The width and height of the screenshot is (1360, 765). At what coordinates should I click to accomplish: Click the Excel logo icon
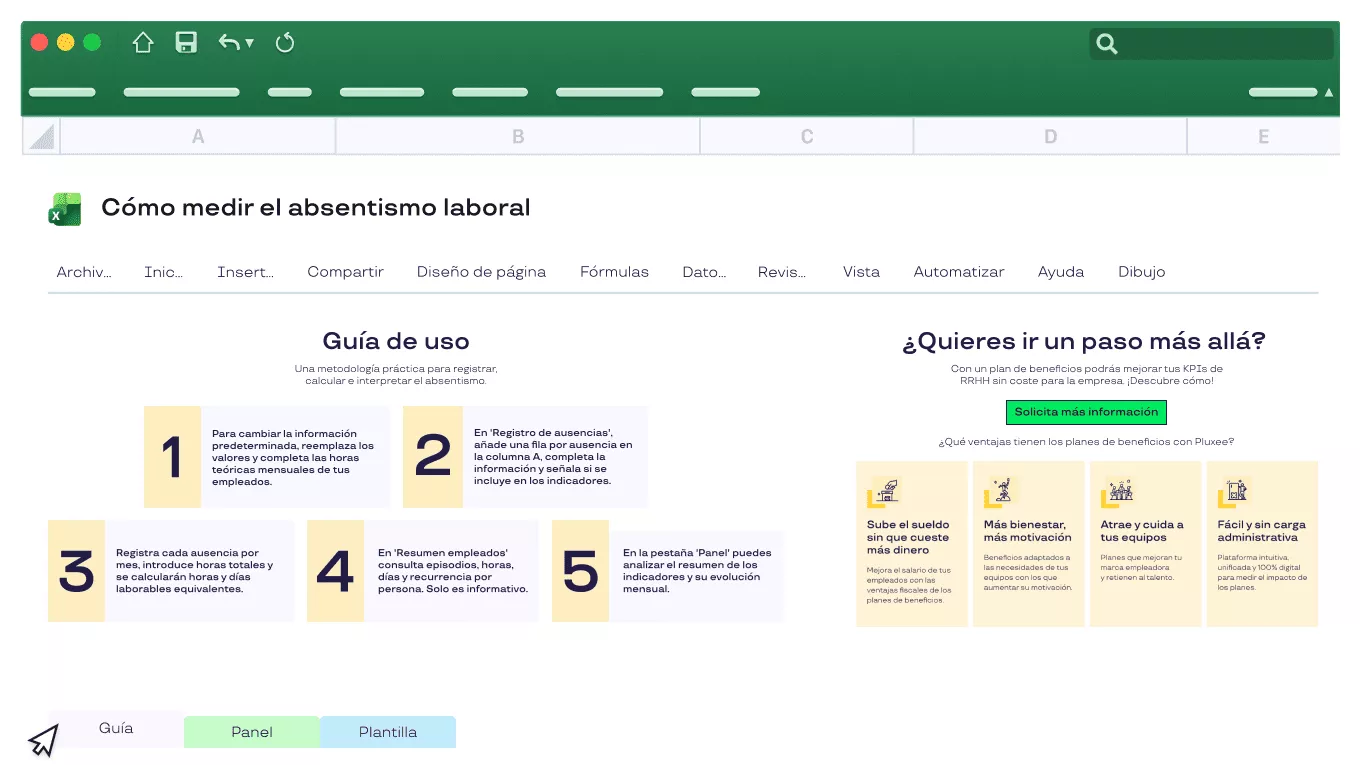pyautogui.click(x=65, y=209)
